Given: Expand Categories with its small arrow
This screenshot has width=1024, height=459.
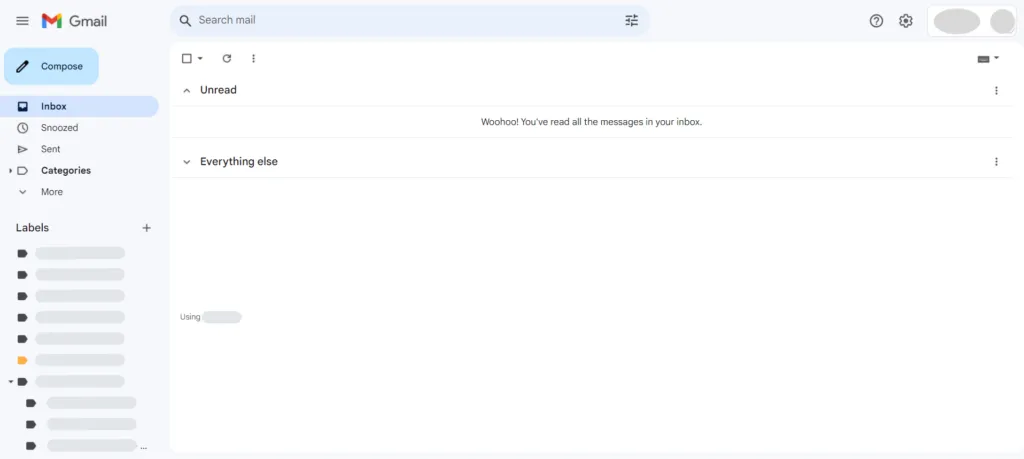Looking at the screenshot, I should 10,170.
